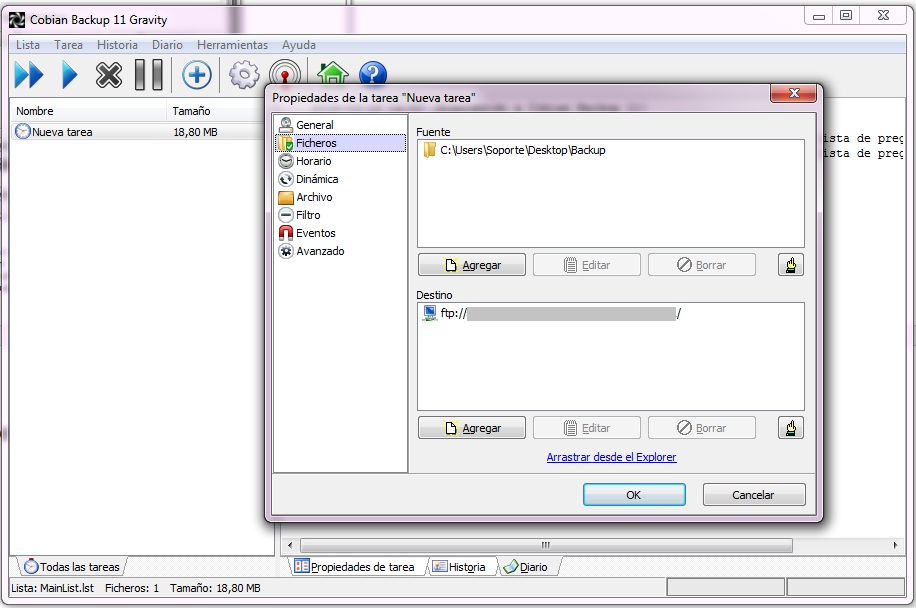
Task: Click status bar text Lista: MainList.lst
Action: pyautogui.click(x=53, y=588)
